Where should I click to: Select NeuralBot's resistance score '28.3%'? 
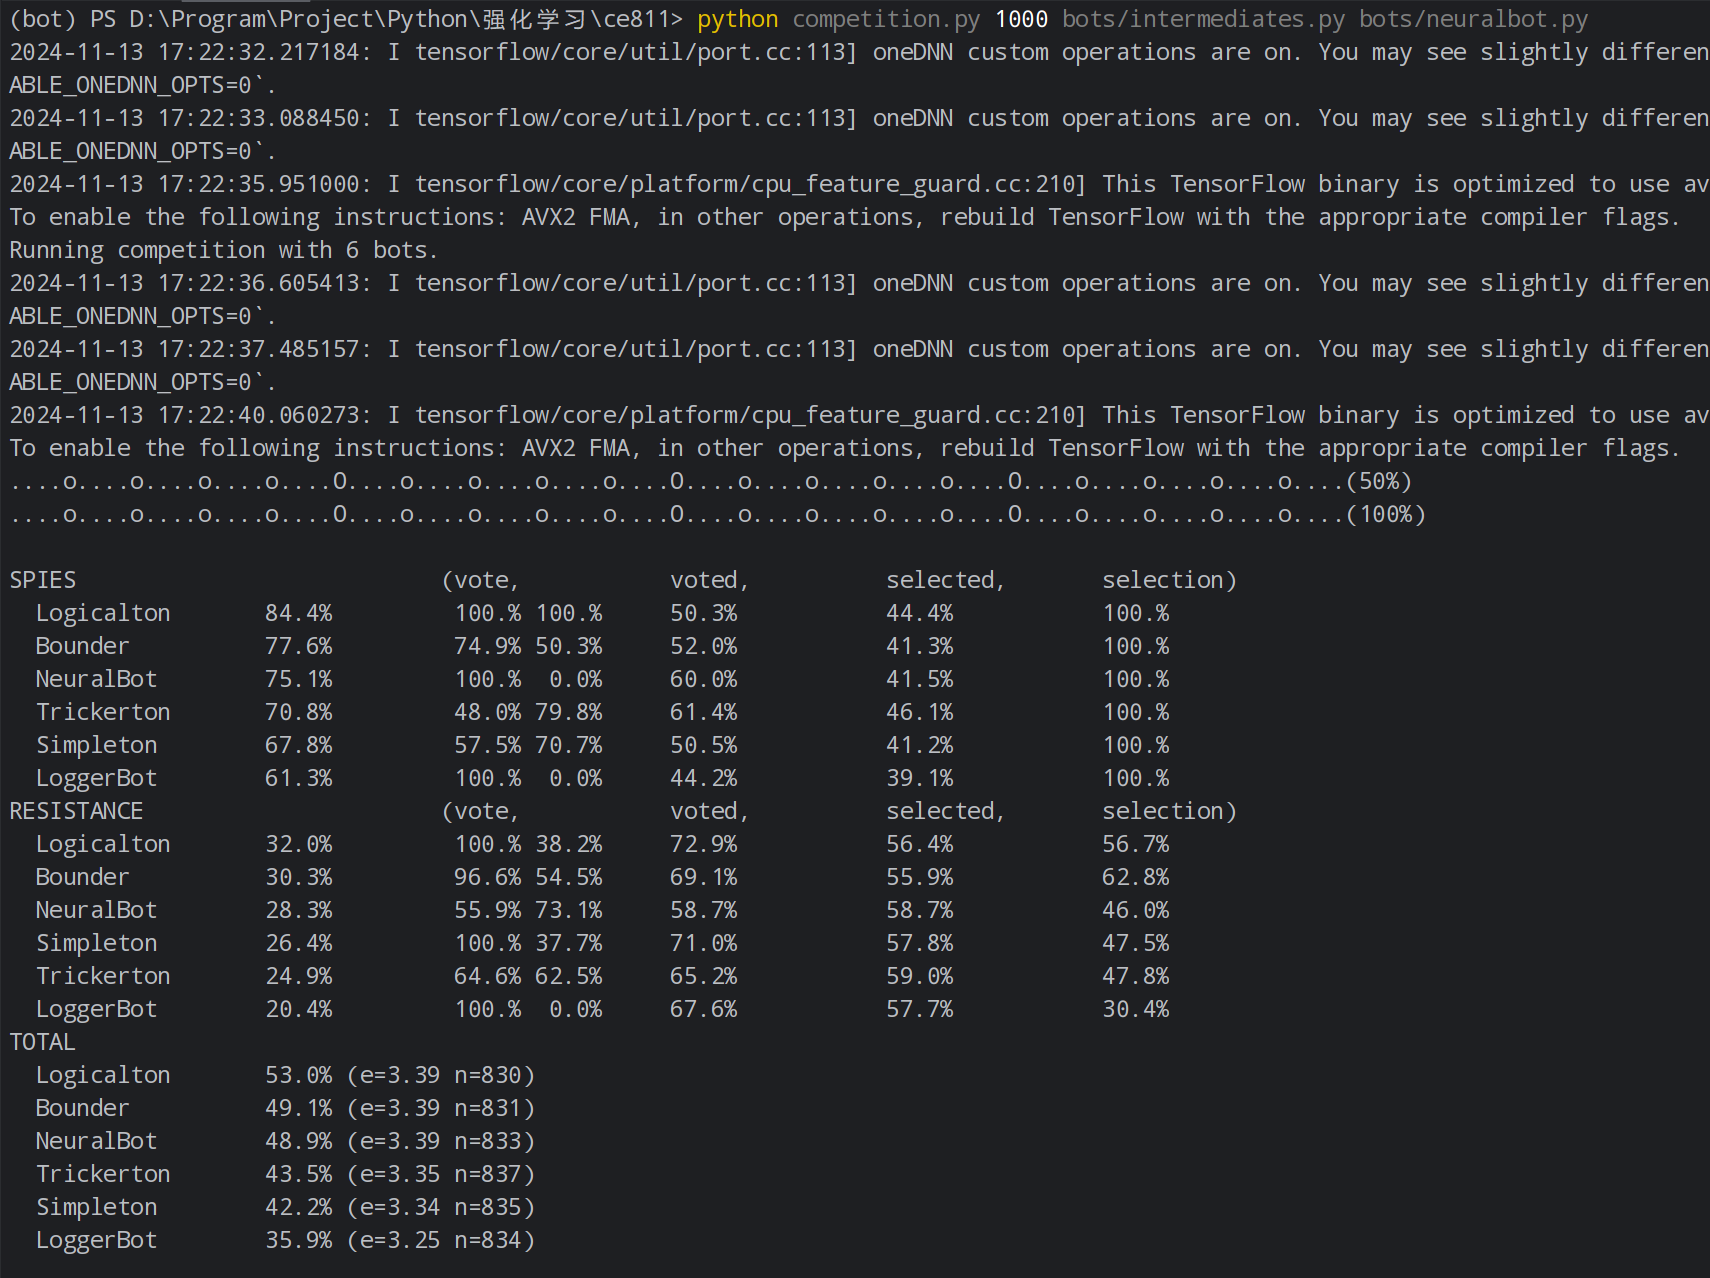click(x=299, y=910)
